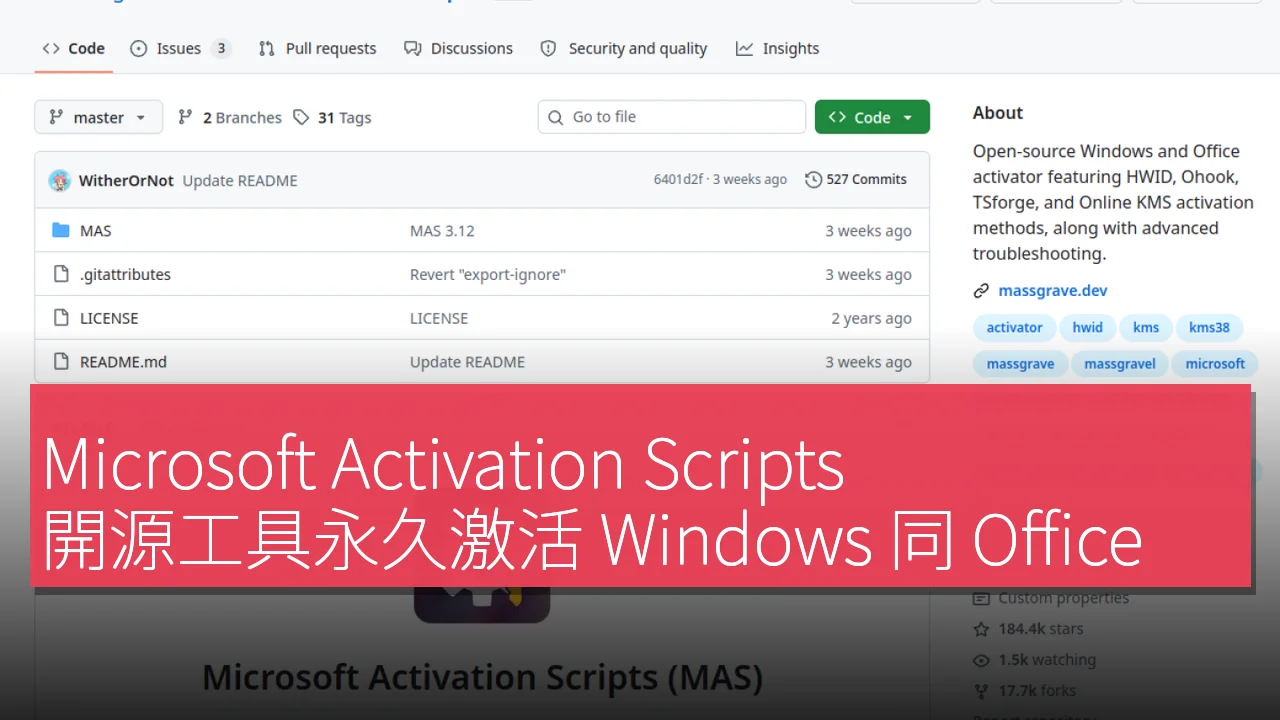Select the kms topic tag
The width and height of the screenshot is (1280, 720).
click(x=1146, y=327)
